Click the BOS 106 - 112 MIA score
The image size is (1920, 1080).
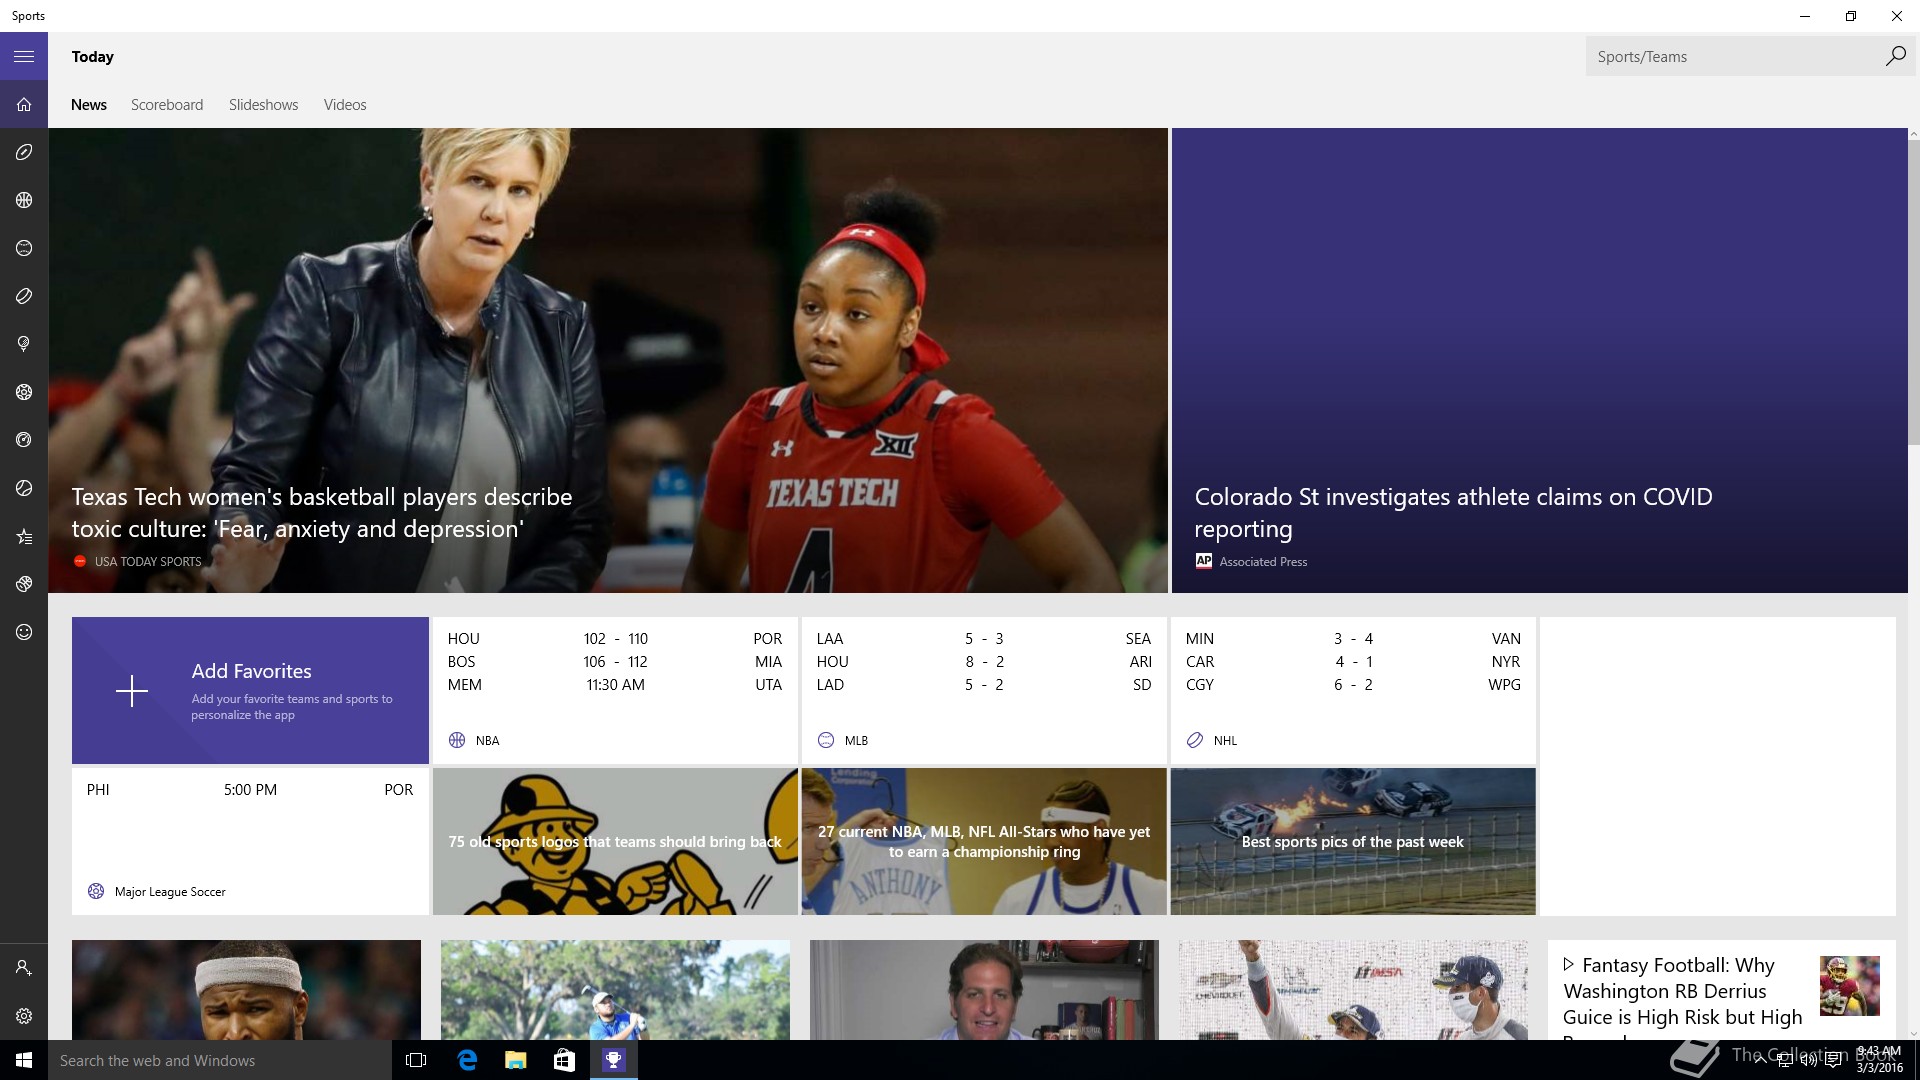[x=615, y=661]
